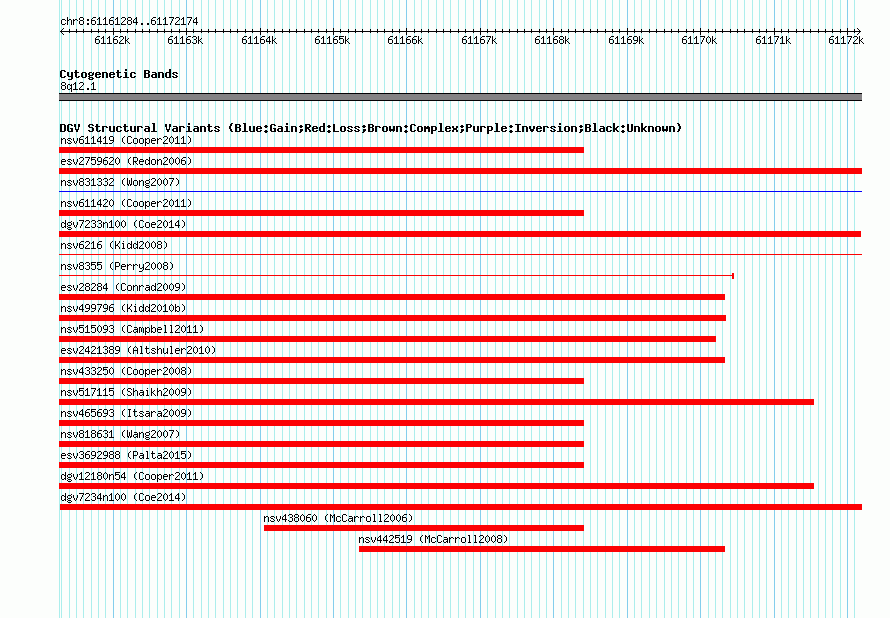Click the nsv8355 (Perry2008) label

pyautogui.click(x=117, y=266)
